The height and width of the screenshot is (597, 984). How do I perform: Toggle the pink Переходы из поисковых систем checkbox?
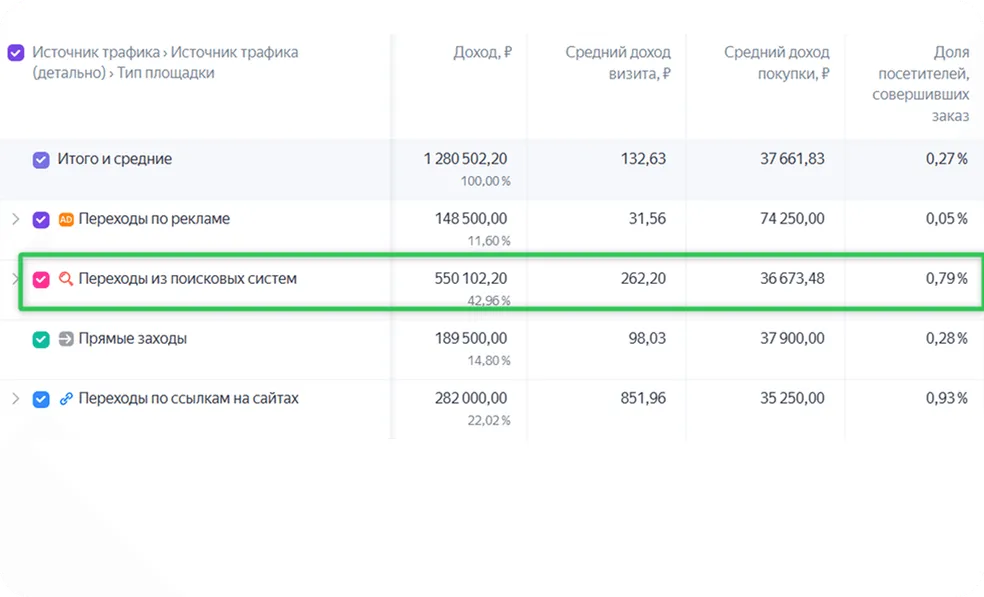41,279
